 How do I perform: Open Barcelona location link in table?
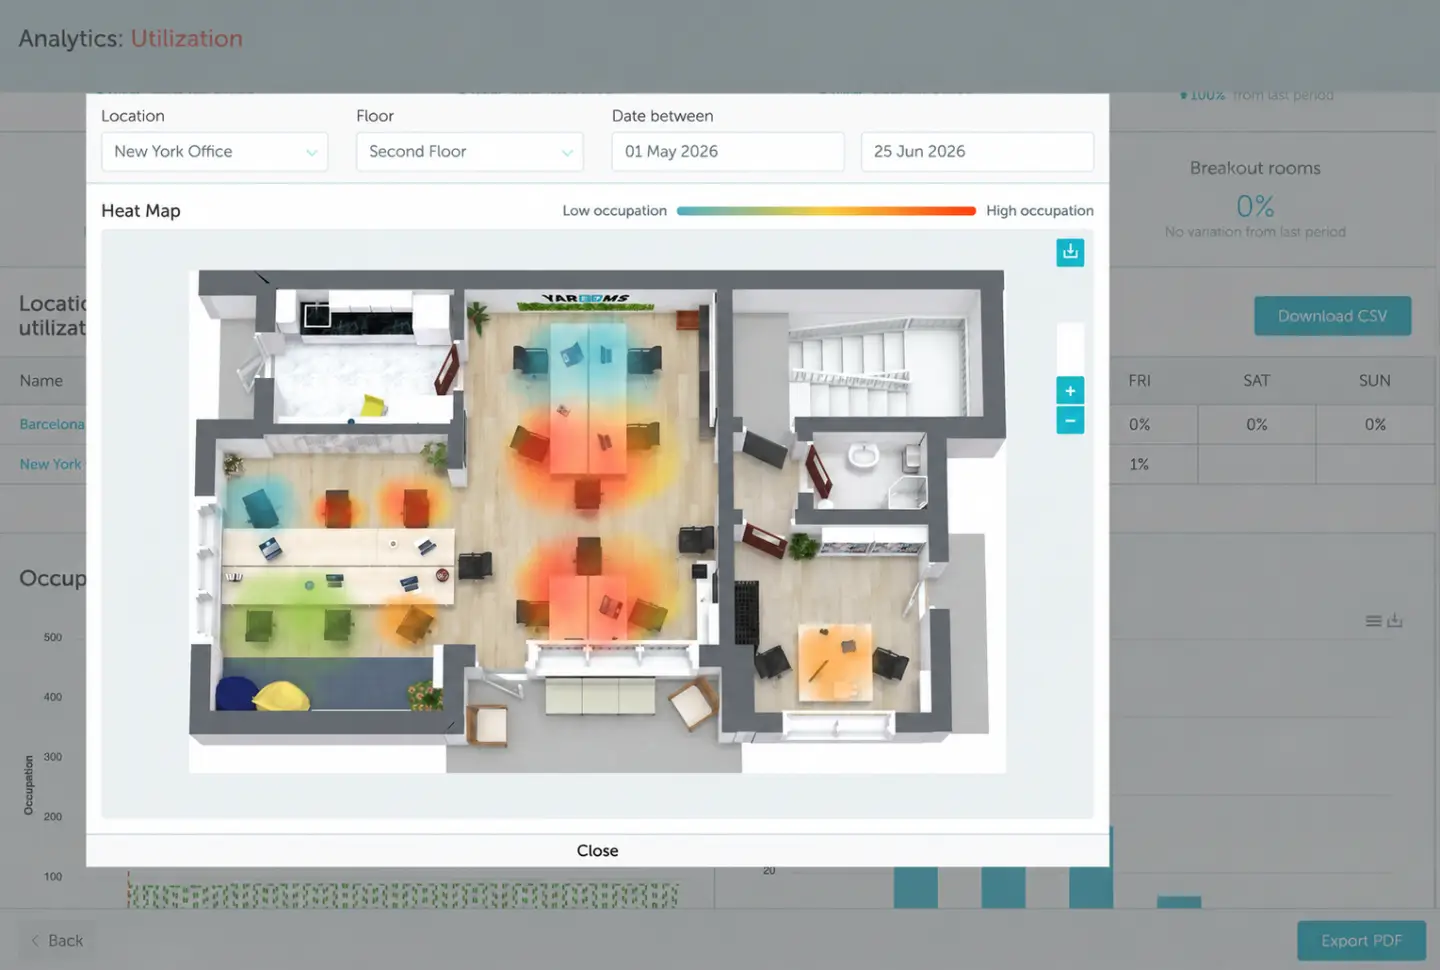coord(52,424)
